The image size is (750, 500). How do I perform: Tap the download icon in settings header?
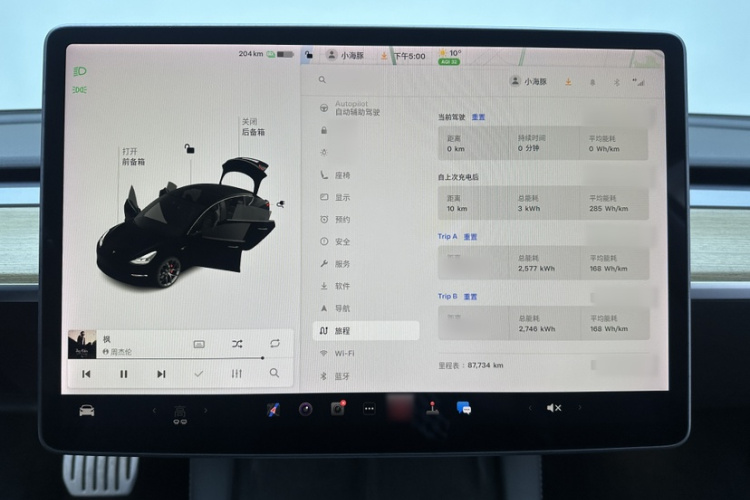[x=568, y=82]
